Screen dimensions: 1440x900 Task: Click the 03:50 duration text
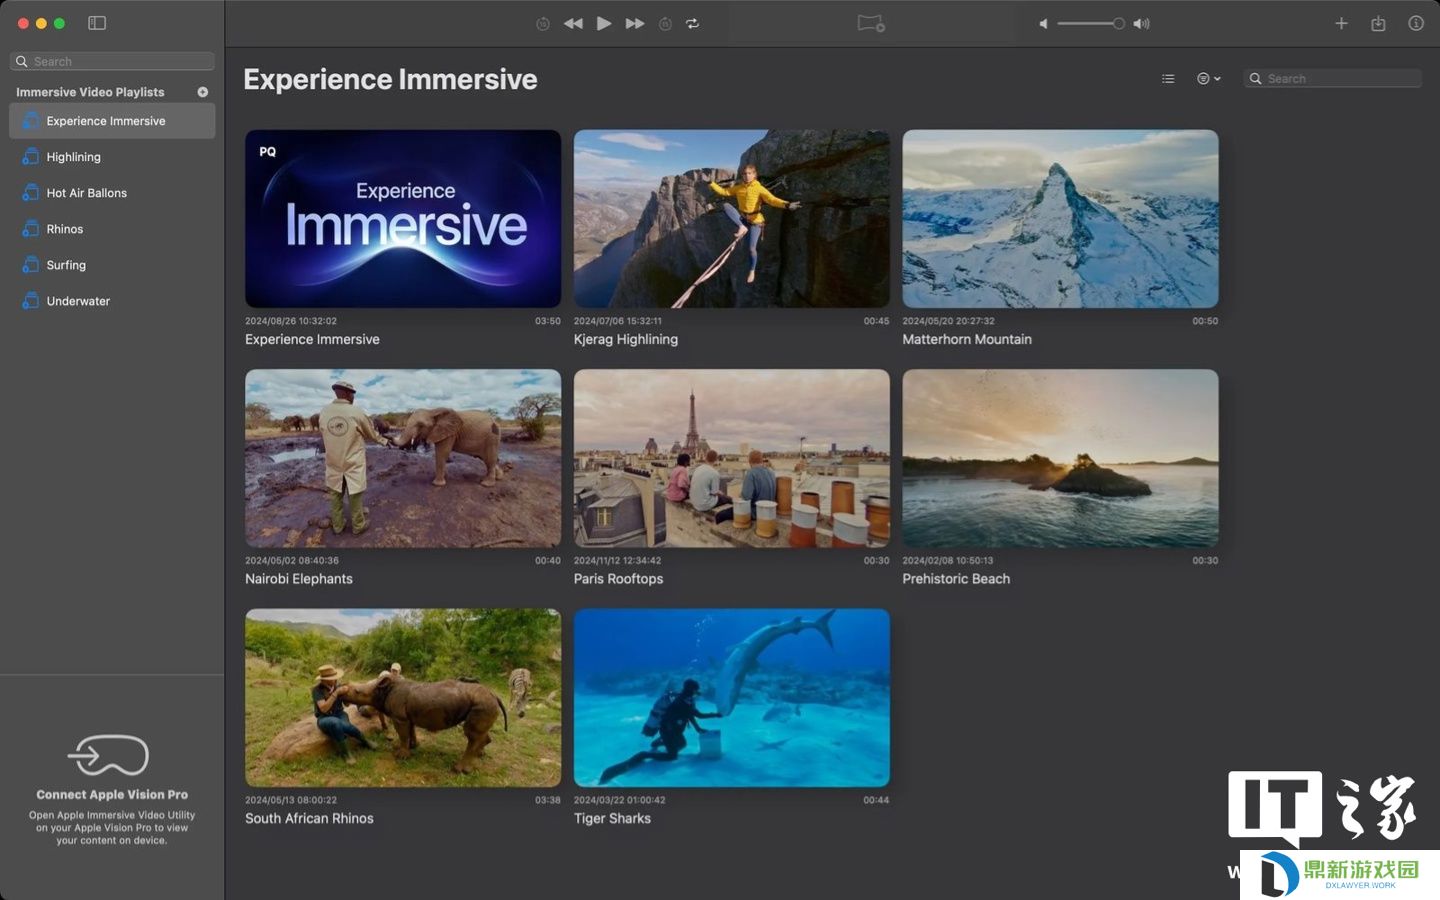point(548,321)
